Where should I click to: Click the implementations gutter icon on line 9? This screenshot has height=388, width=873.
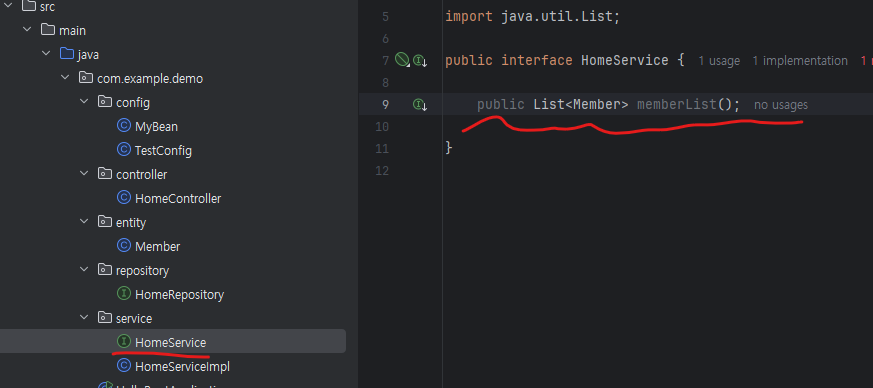[x=419, y=104]
